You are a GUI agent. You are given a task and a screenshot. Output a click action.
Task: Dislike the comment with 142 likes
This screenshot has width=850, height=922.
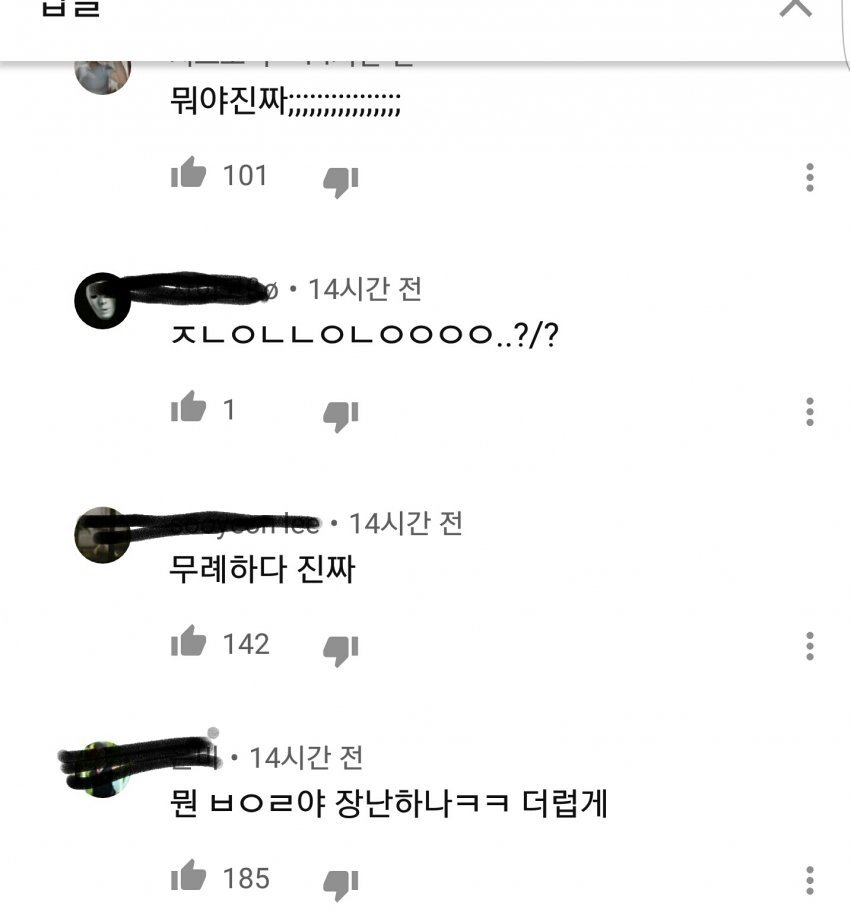pyautogui.click(x=341, y=650)
